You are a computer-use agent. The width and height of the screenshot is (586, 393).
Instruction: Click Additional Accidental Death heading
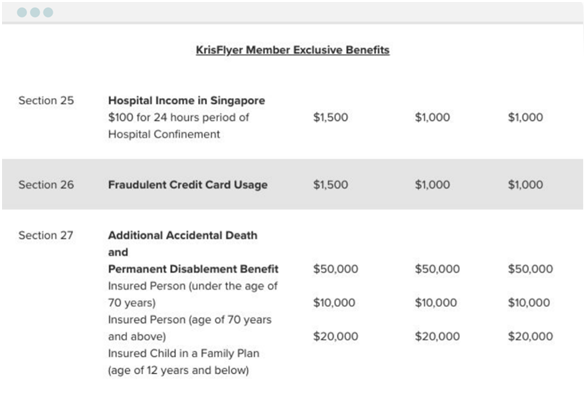coord(183,235)
